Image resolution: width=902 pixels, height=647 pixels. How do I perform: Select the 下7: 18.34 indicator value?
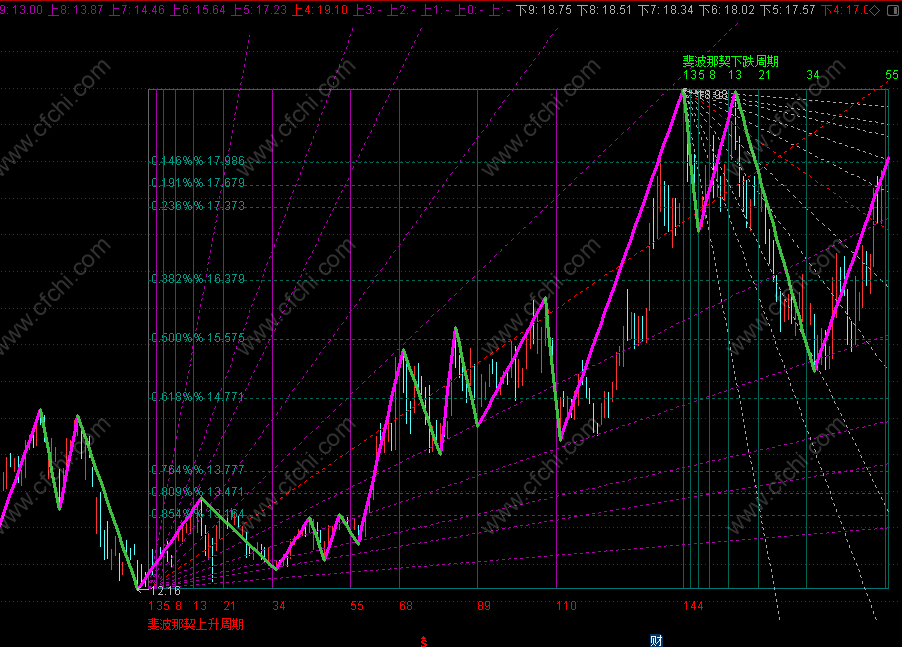tap(666, 10)
